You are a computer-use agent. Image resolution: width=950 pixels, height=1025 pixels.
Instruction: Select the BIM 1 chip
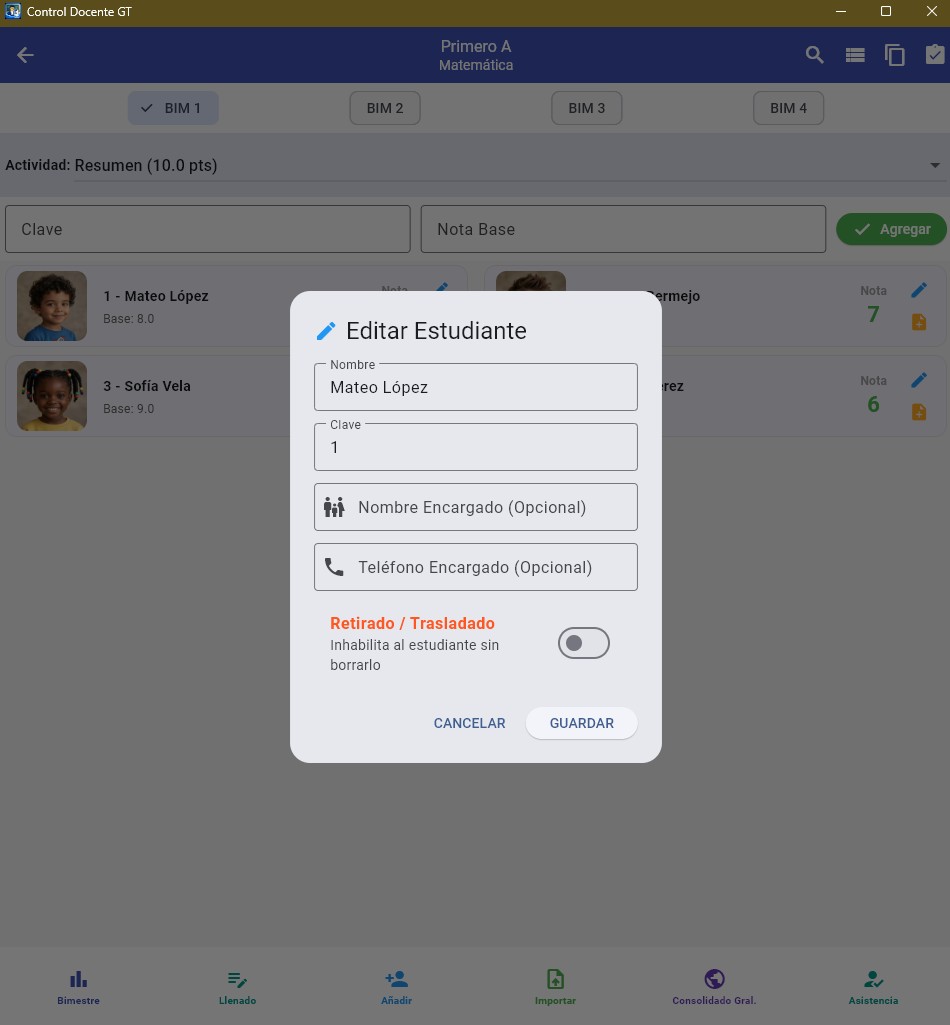173,108
